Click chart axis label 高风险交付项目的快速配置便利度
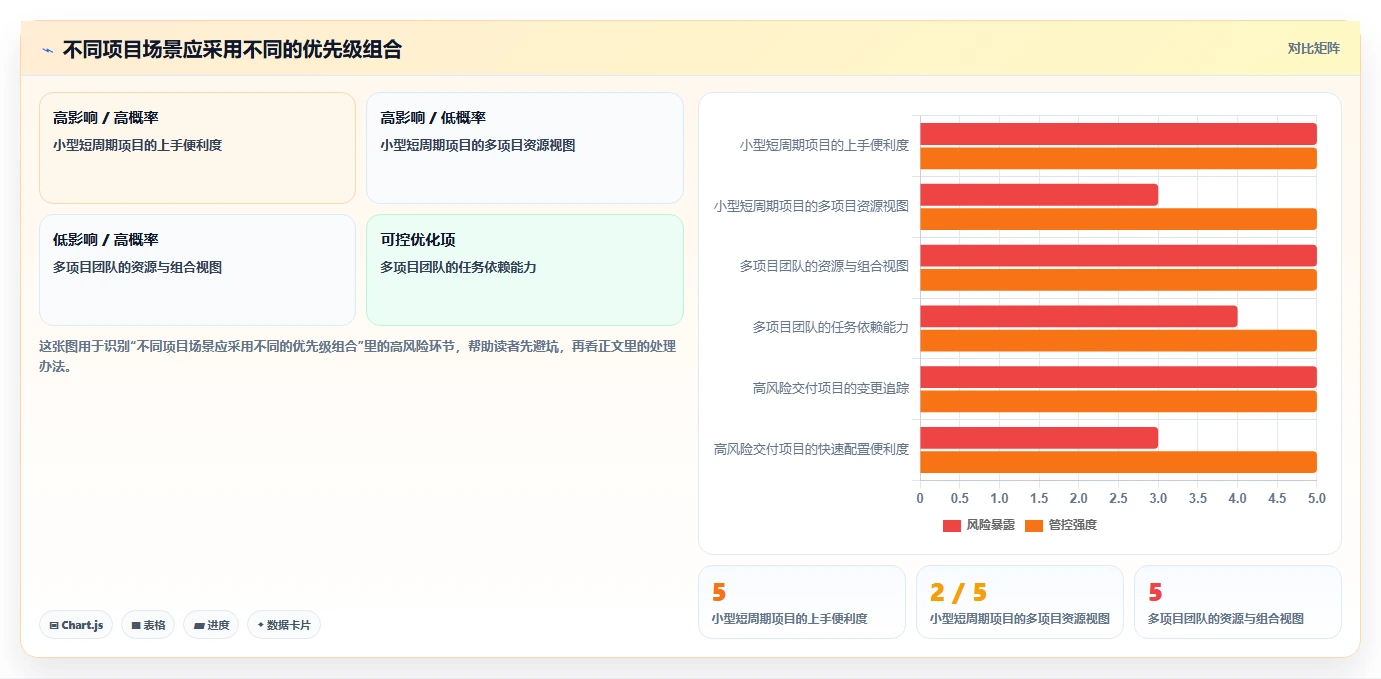 [811, 449]
